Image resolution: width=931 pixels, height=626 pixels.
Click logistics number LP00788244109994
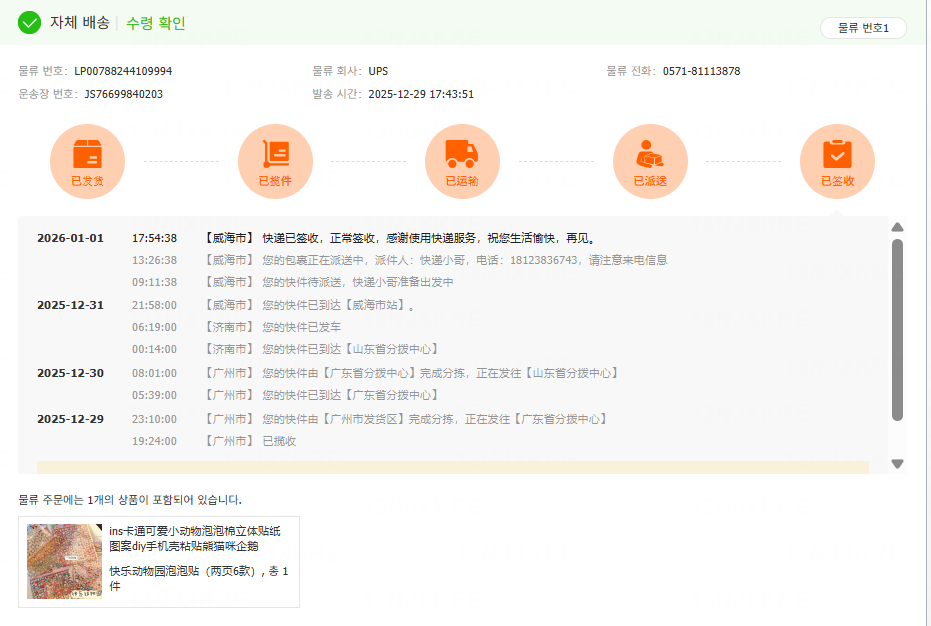pyautogui.click(x=123, y=71)
